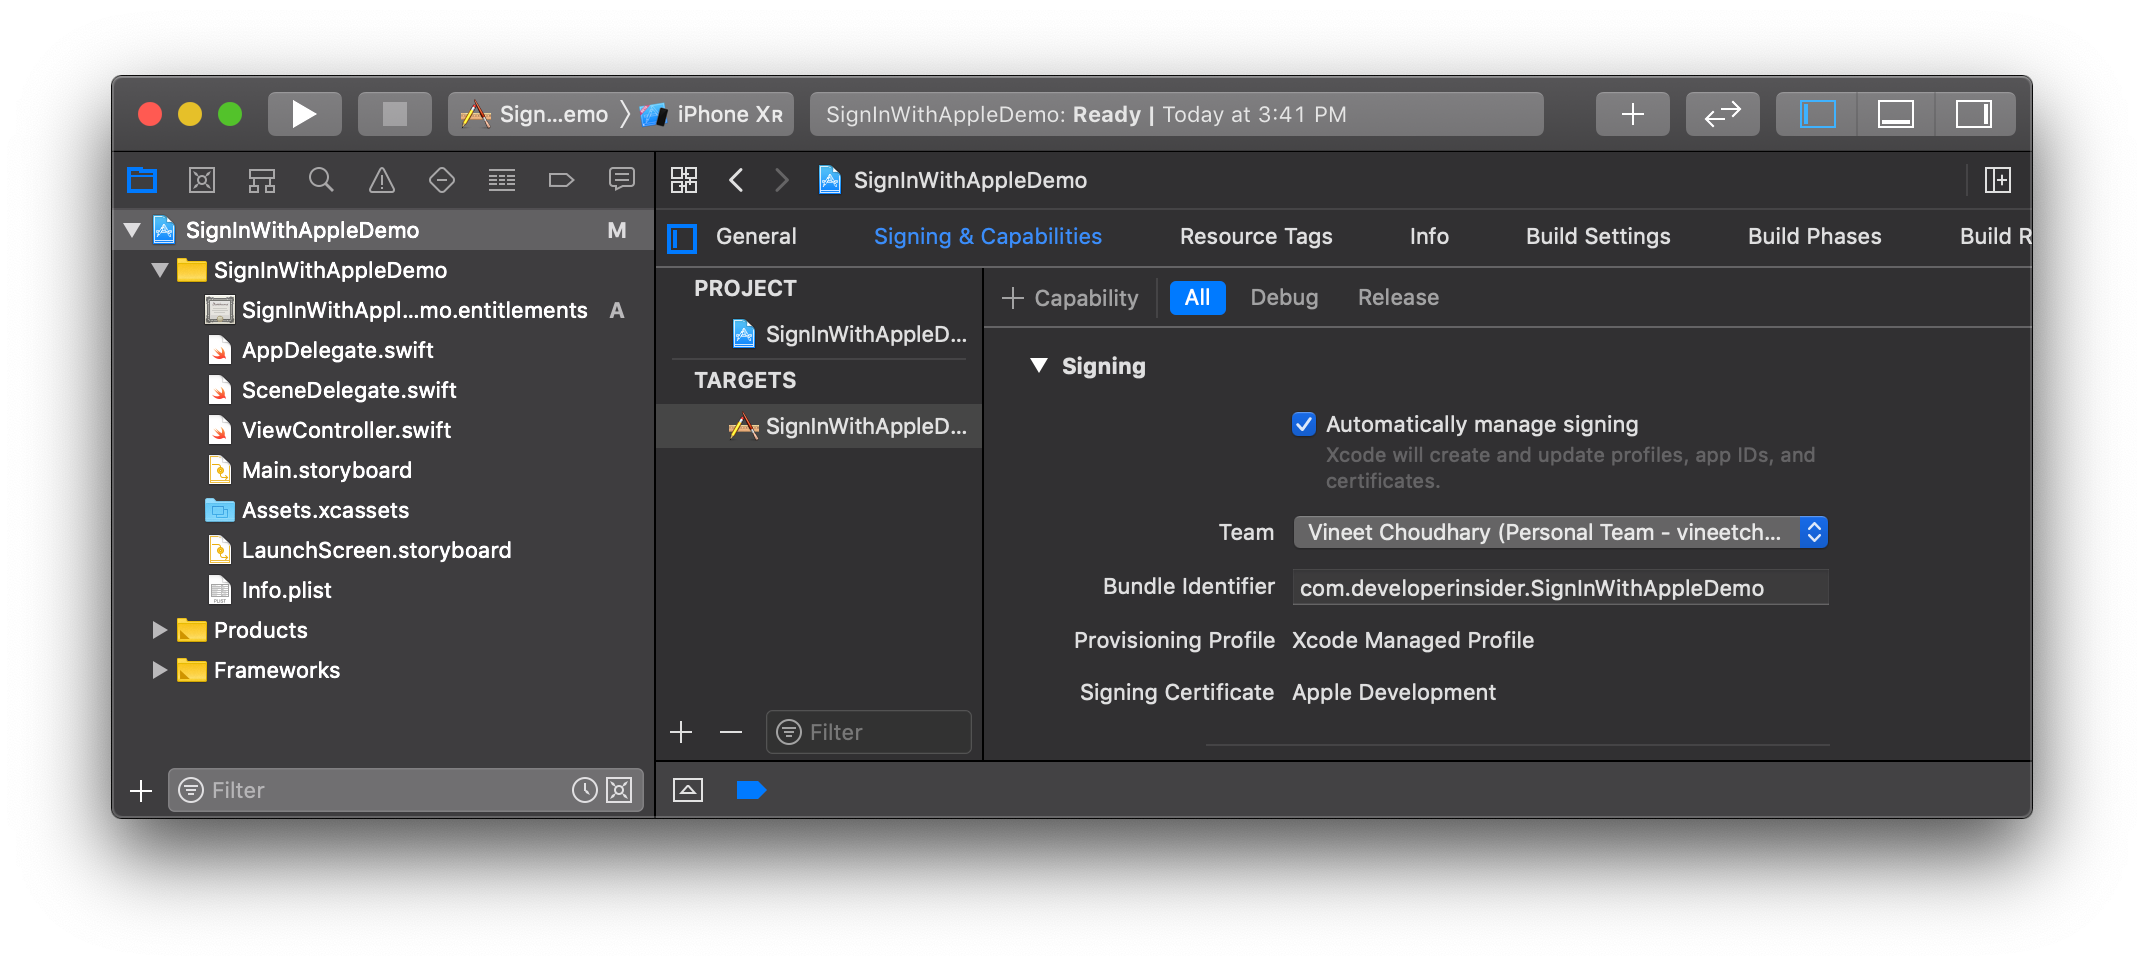
Task: Click SignInWithAppleDemo in the jump bar
Action: (x=953, y=180)
